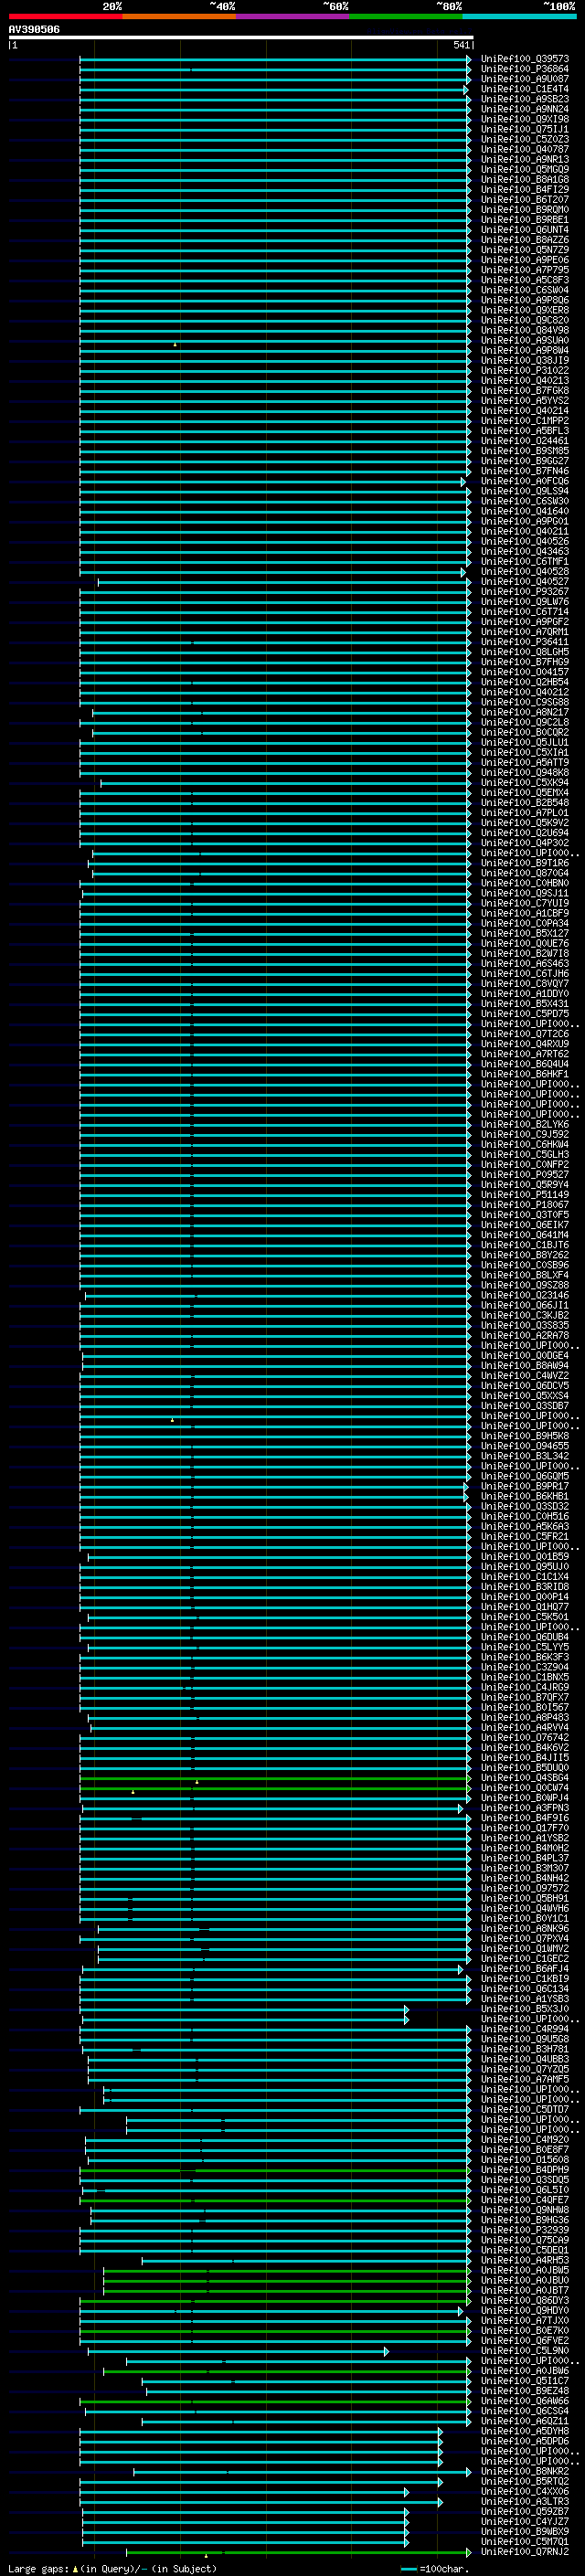Click hit label UniRef100_Q9XI98
This screenshot has height=2576, width=585.
pyautogui.click(x=525, y=119)
